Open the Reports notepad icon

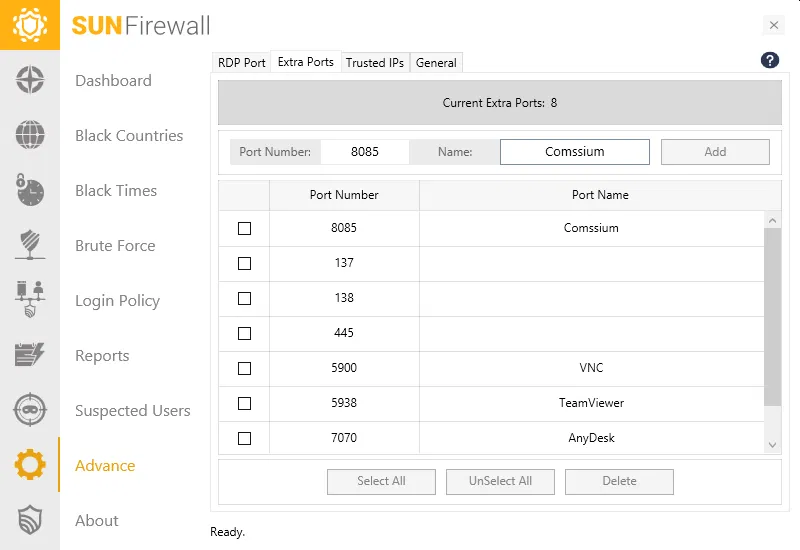coord(30,355)
